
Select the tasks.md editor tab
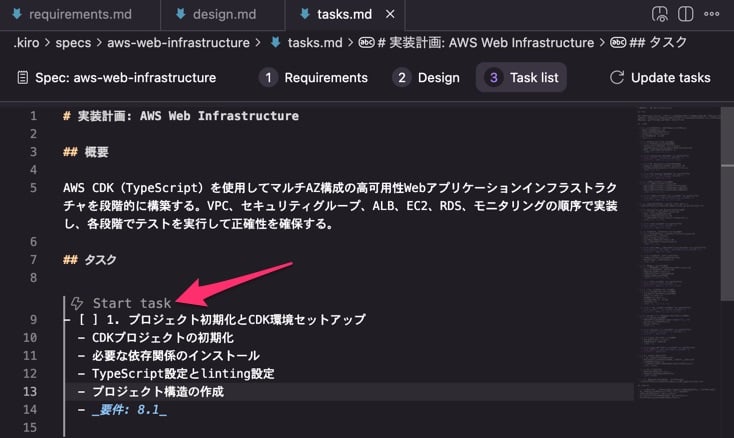(344, 15)
